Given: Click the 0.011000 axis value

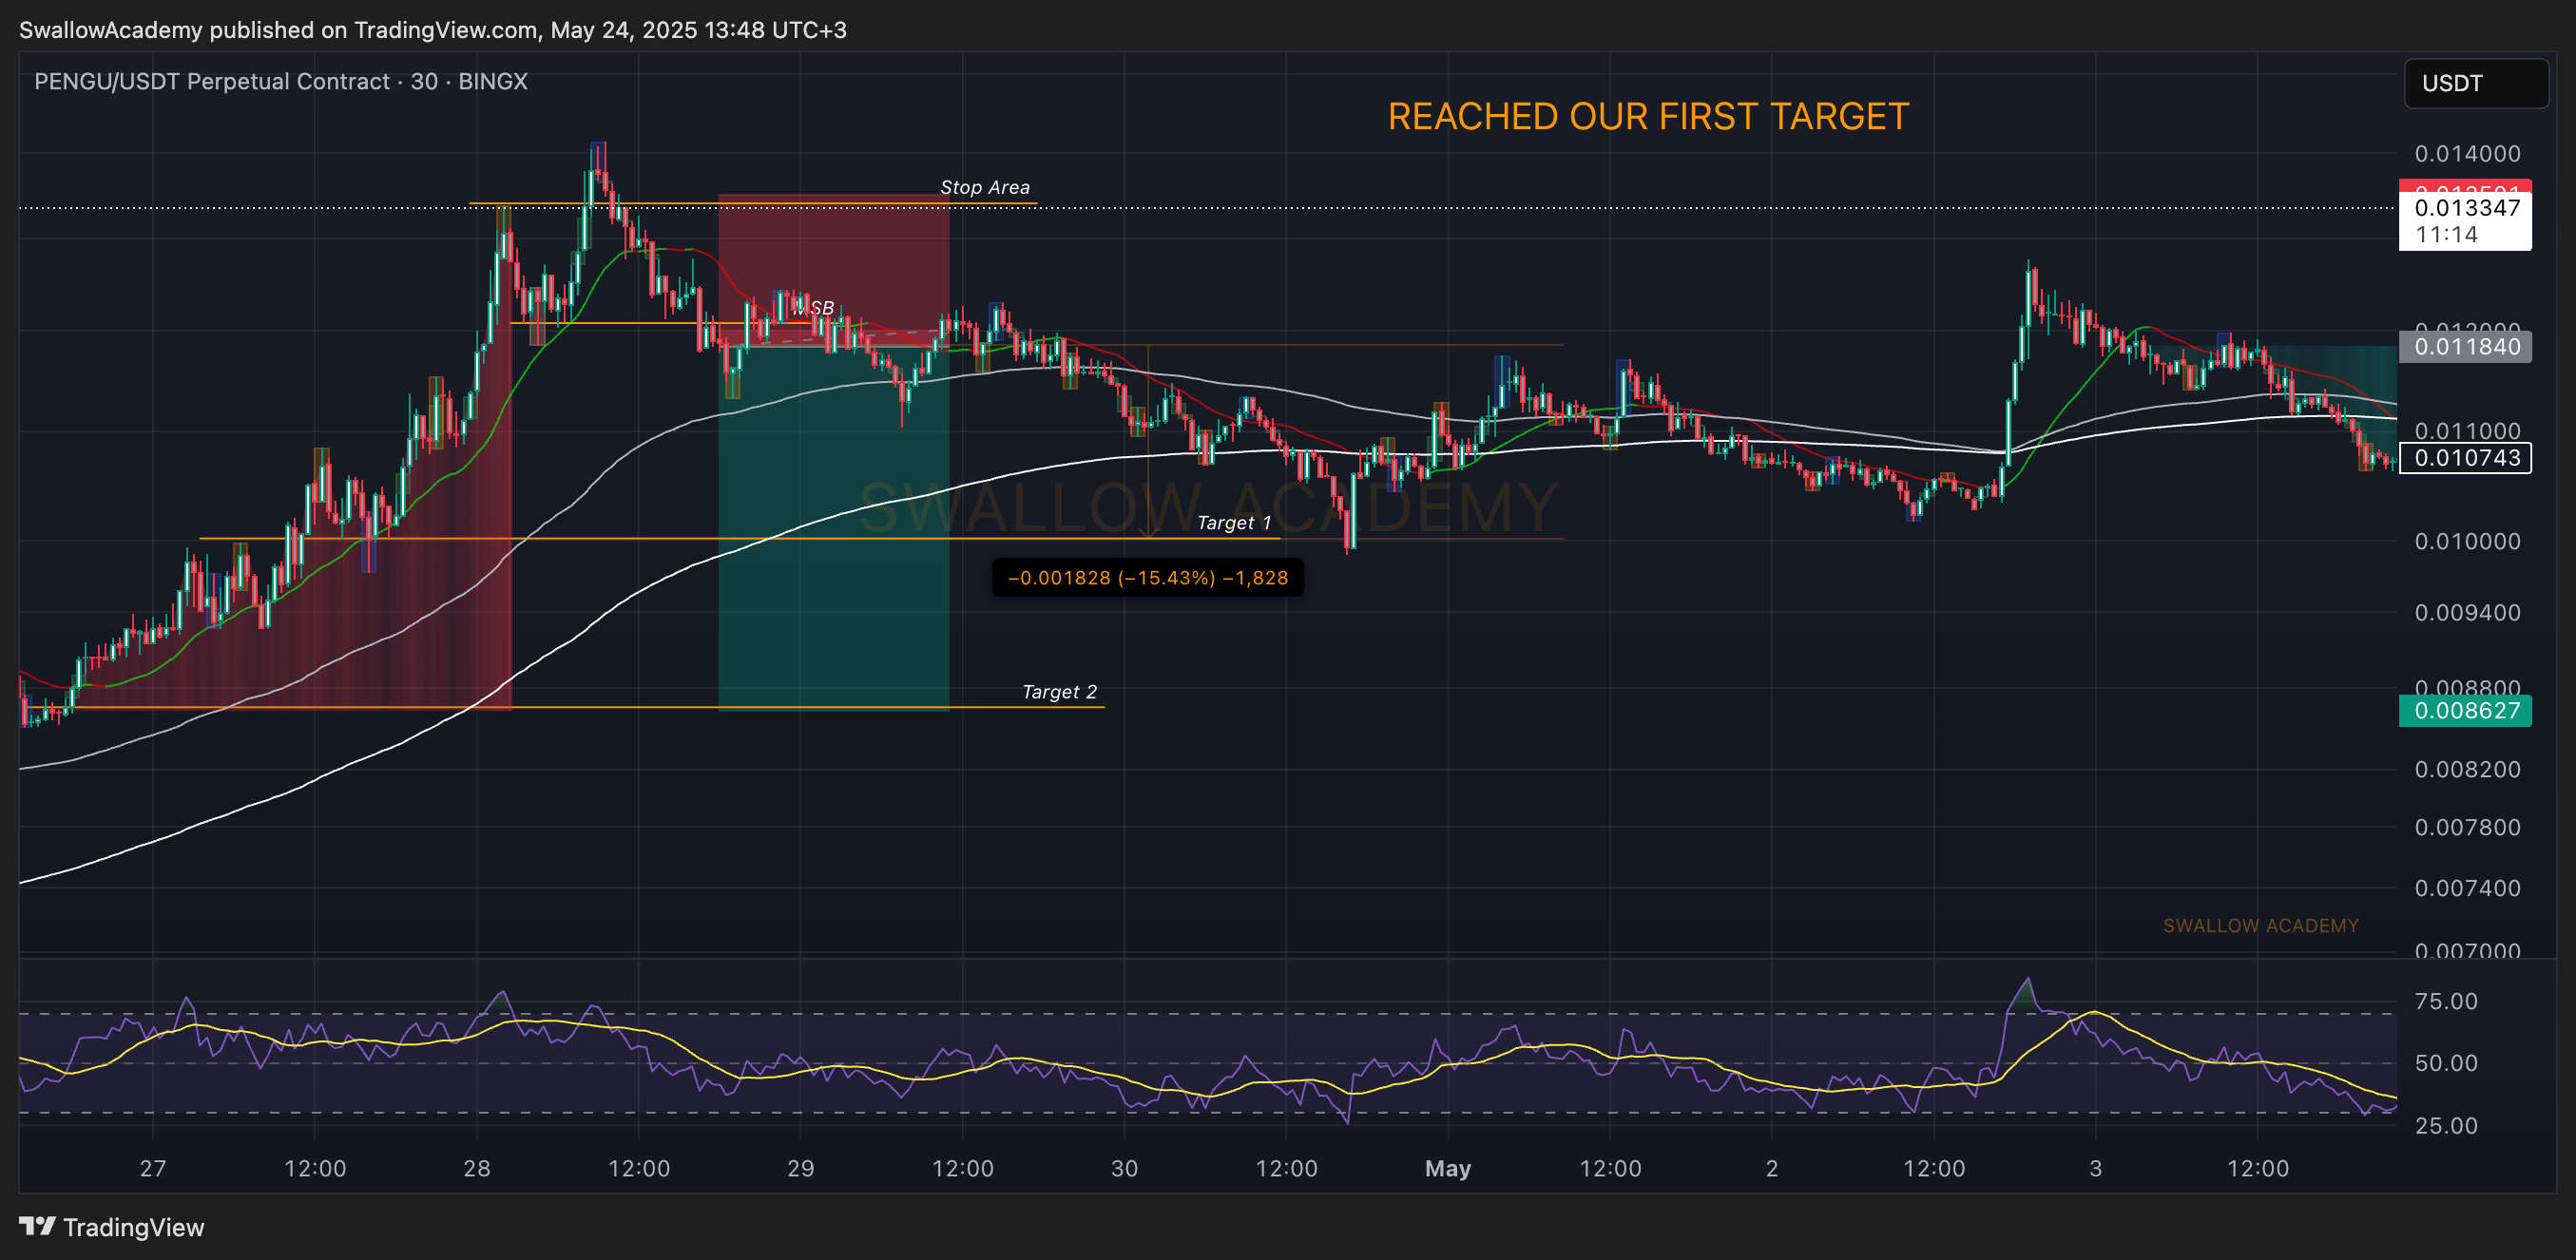Looking at the screenshot, I should click(2467, 431).
